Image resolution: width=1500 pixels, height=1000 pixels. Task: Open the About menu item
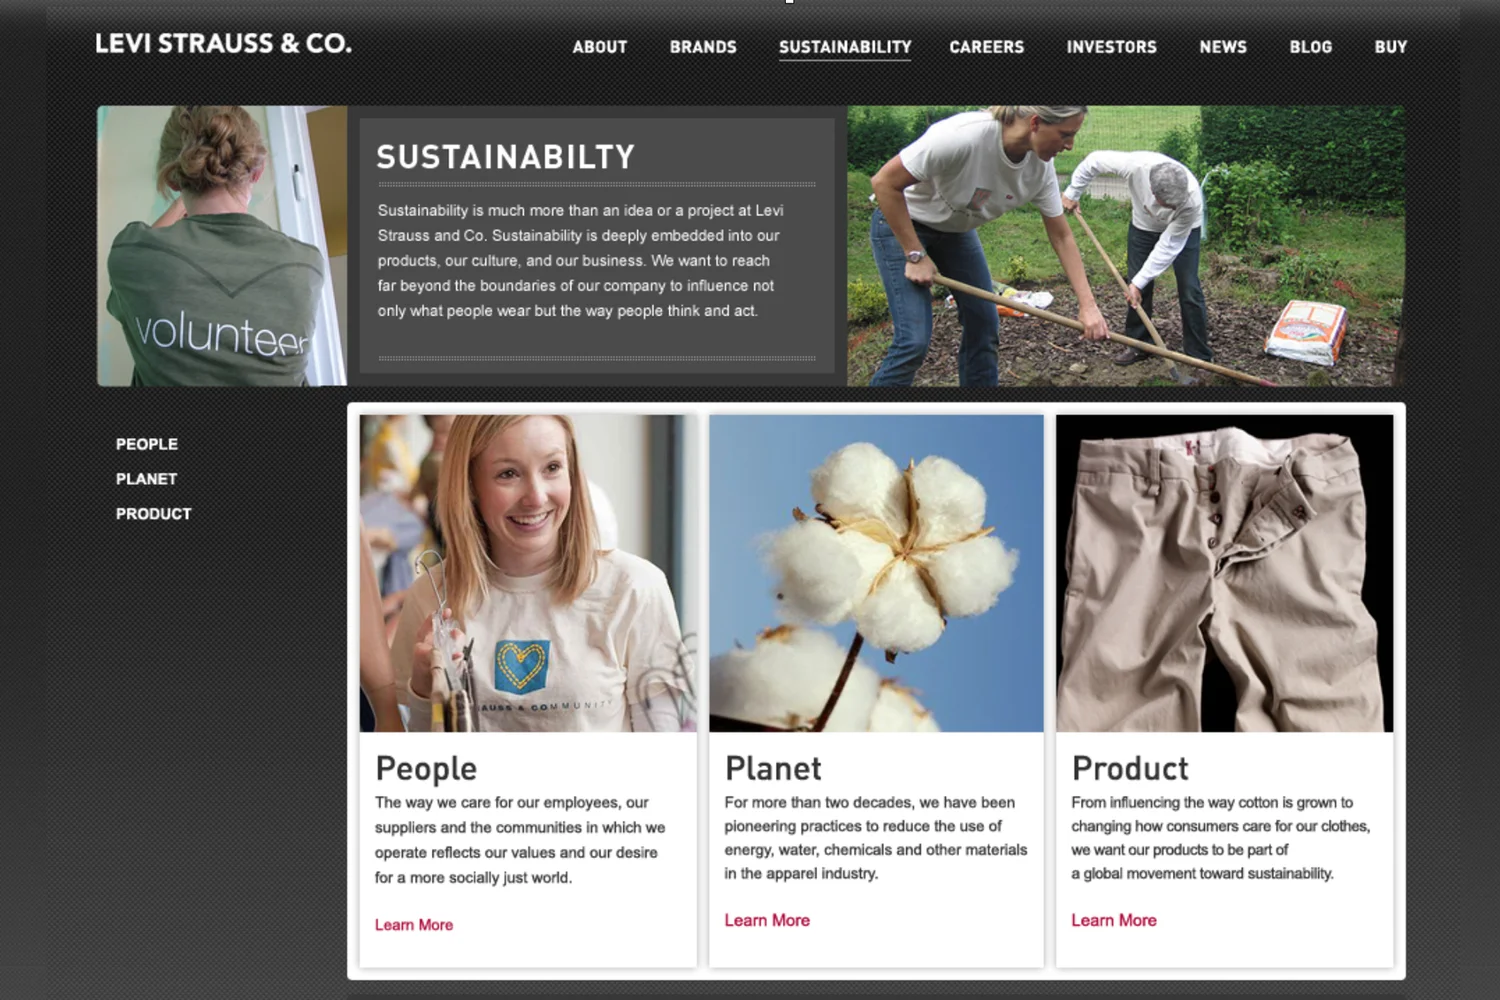pos(600,47)
